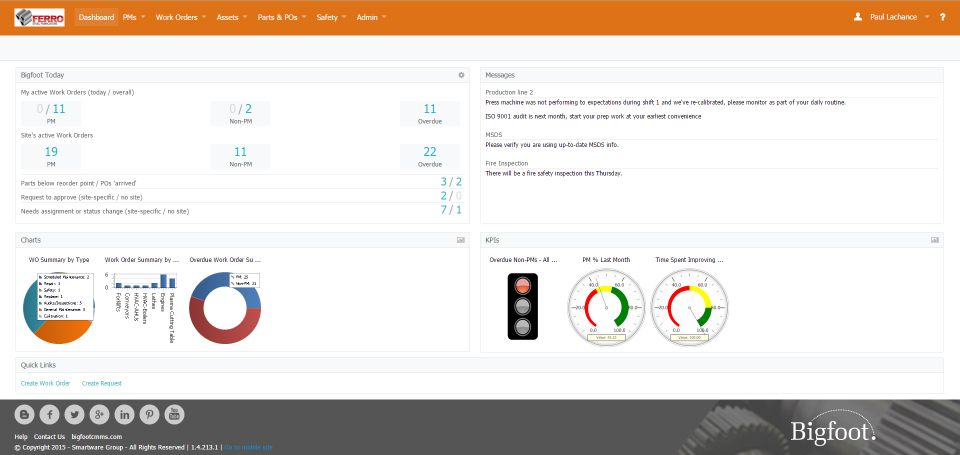Open the LinkedIn social icon
This screenshot has width=960, height=455.
pyautogui.click(x=125, y=415)
